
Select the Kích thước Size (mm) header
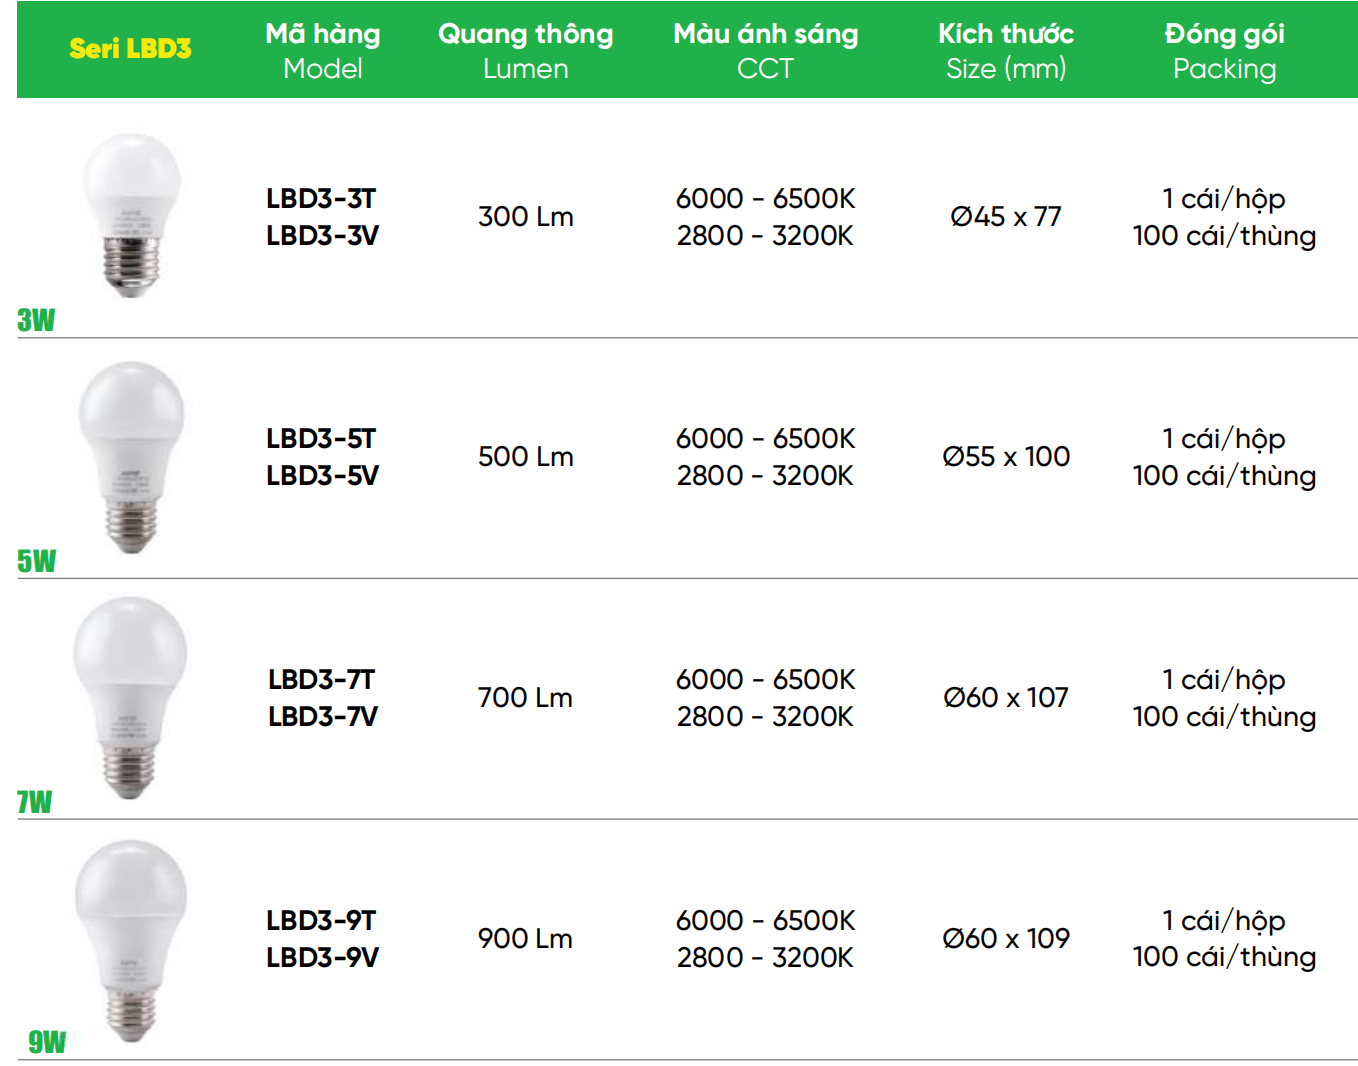coord(1006,51)
